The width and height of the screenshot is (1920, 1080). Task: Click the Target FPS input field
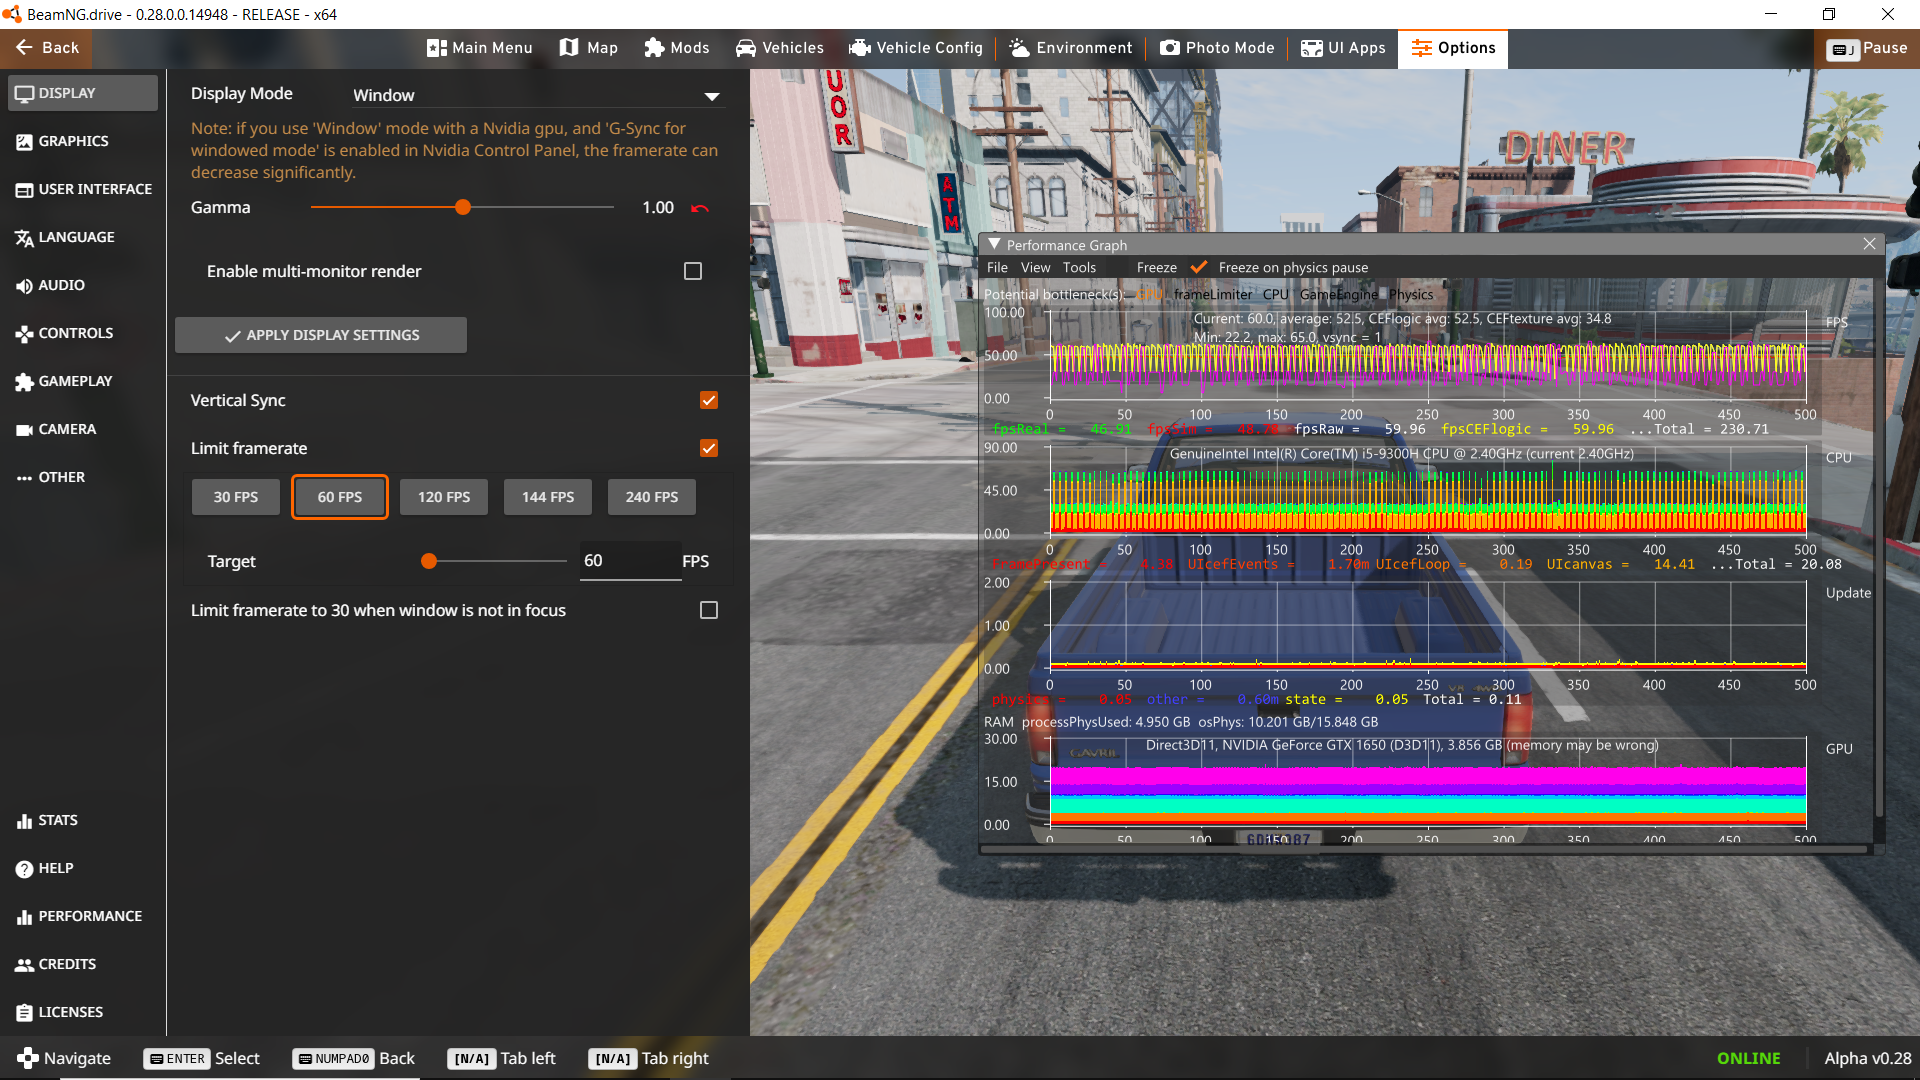[628, 561]
